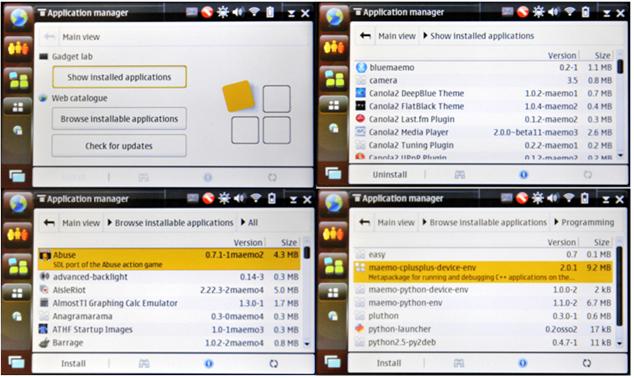Click web browser globe icon top-left sidebar
The image size is (634, 378).
click(x=18, y=18)
